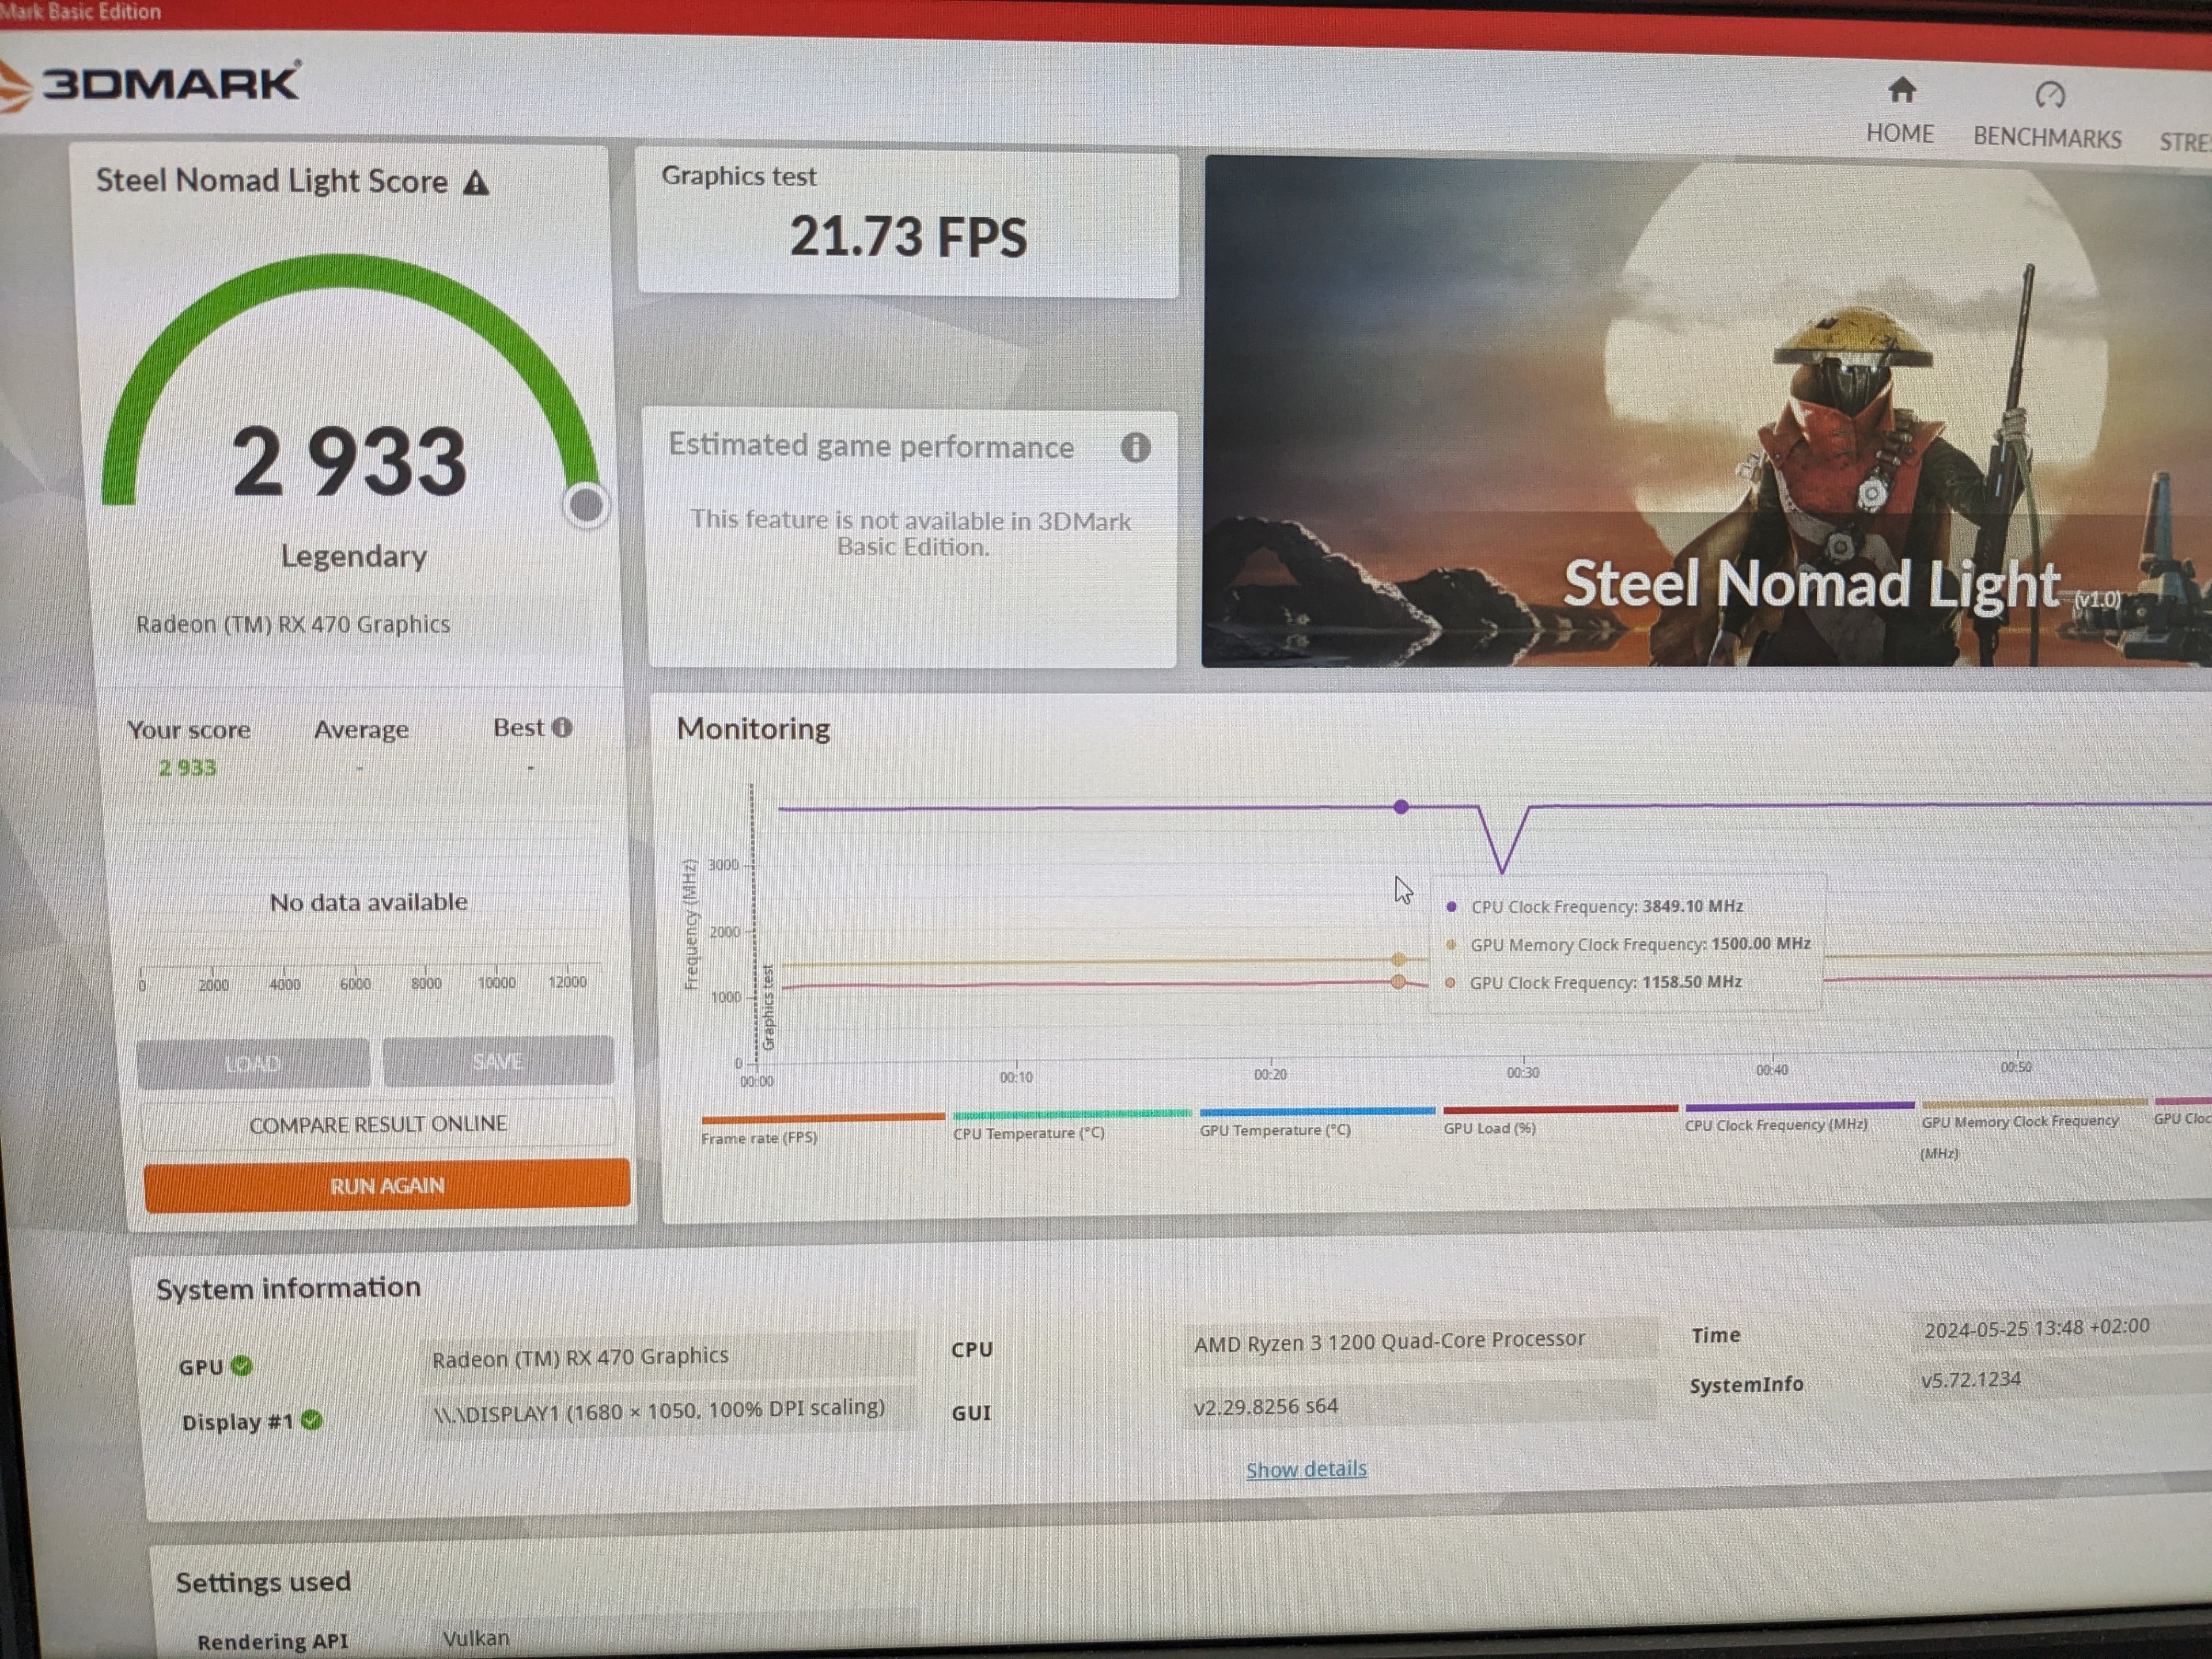
Task: Open the Benchmarks gauge icon
Action: 2049,95
